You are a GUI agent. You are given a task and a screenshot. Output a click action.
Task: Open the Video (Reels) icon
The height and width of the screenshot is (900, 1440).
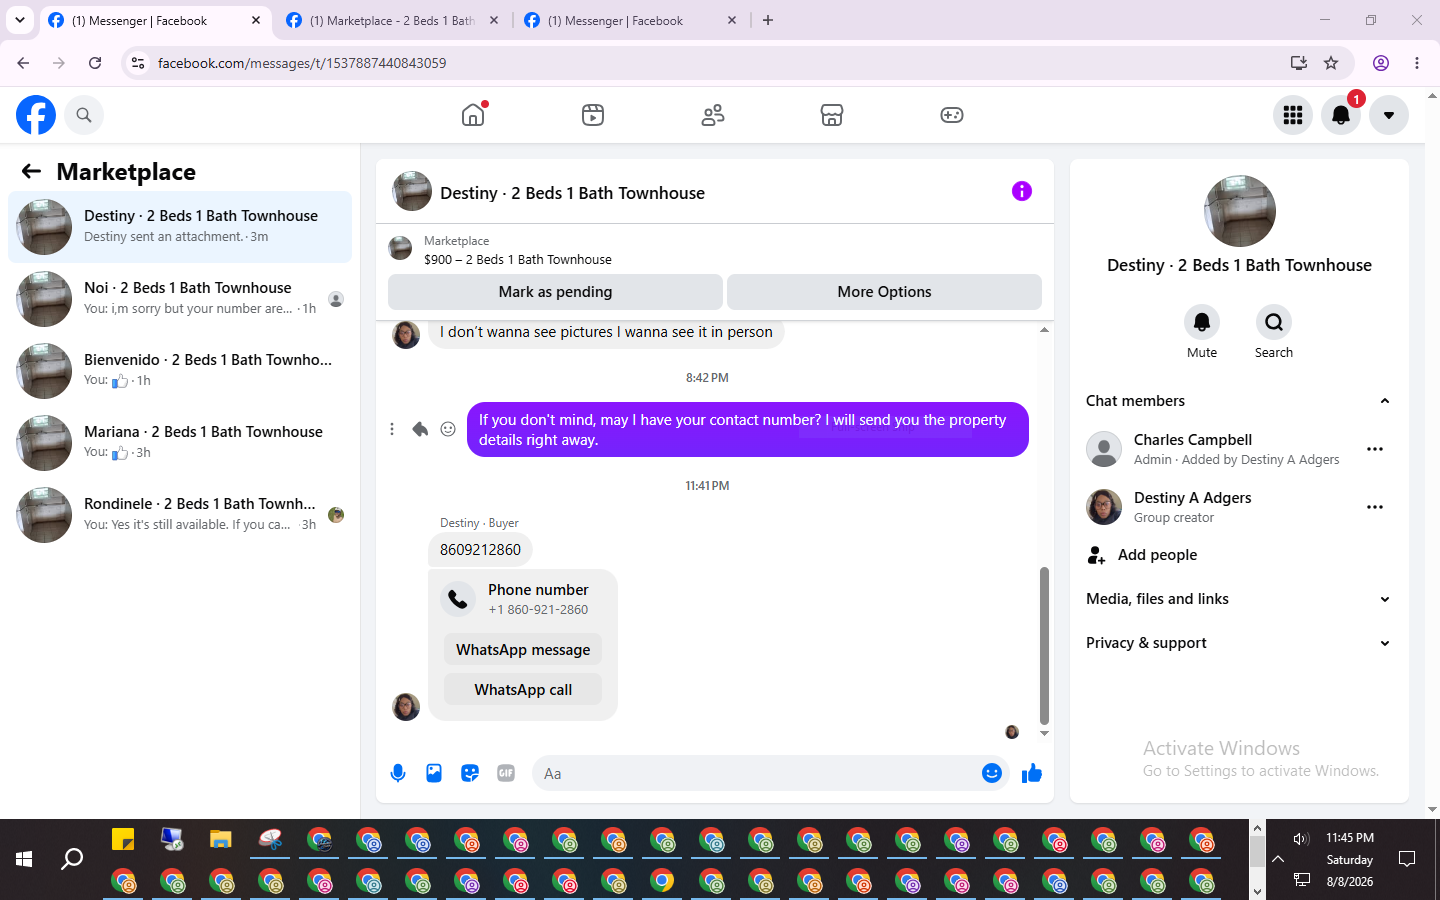click(593, 115)
